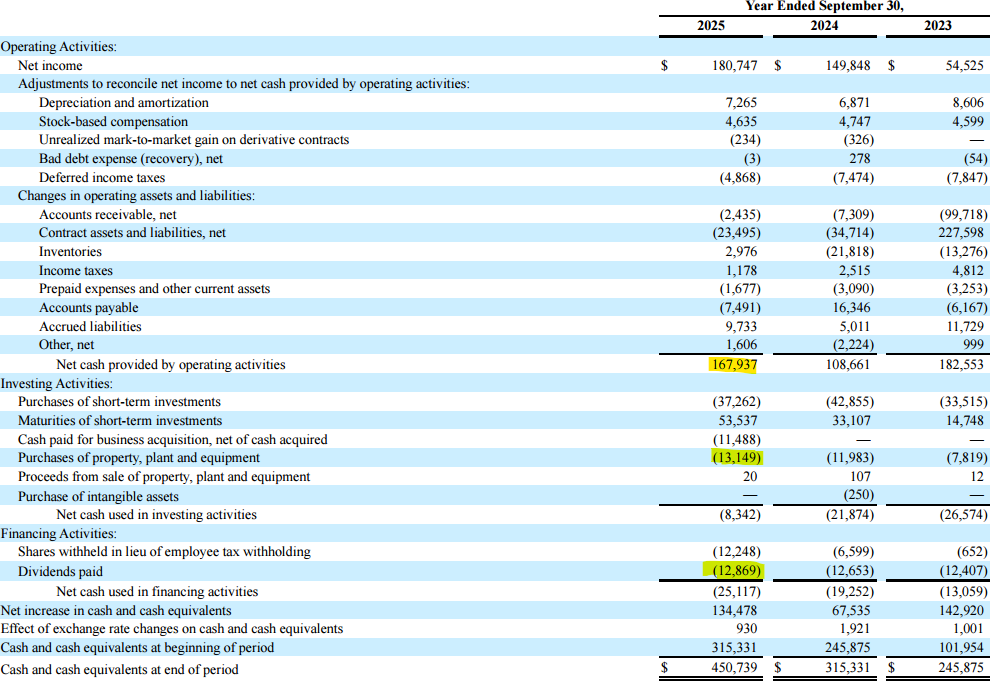This screenshot has height=691, width=996.
Task: Select the 180,747 net income value
Action: click(736, 65)
